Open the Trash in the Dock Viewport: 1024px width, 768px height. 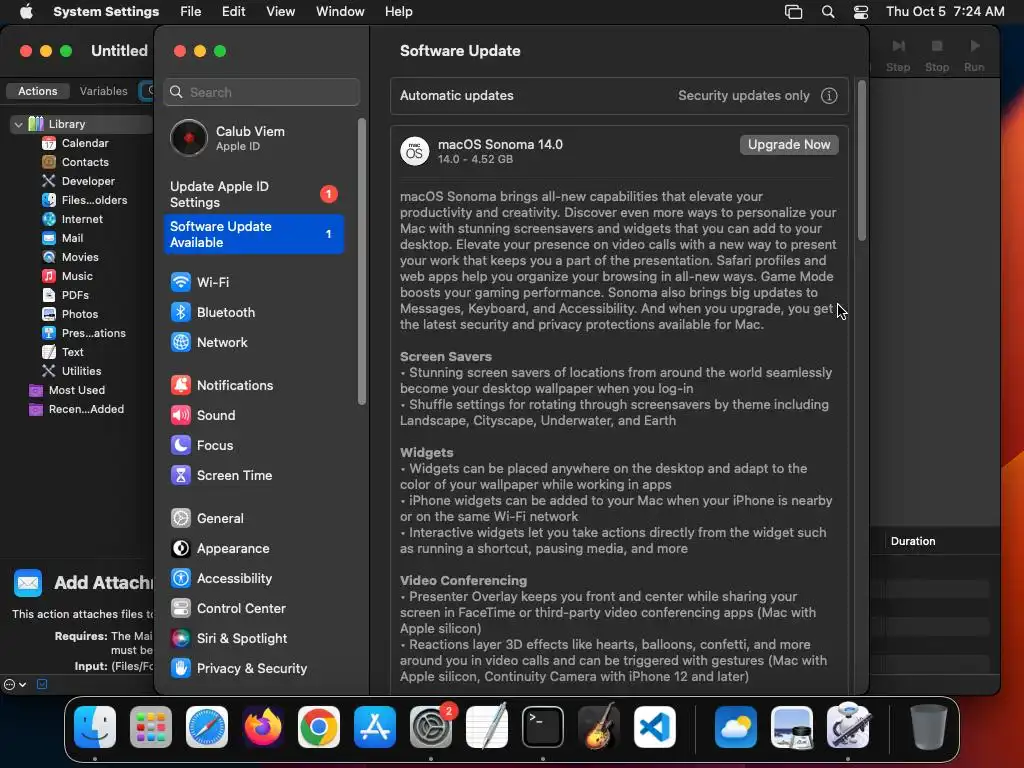[x=928, y=727]
